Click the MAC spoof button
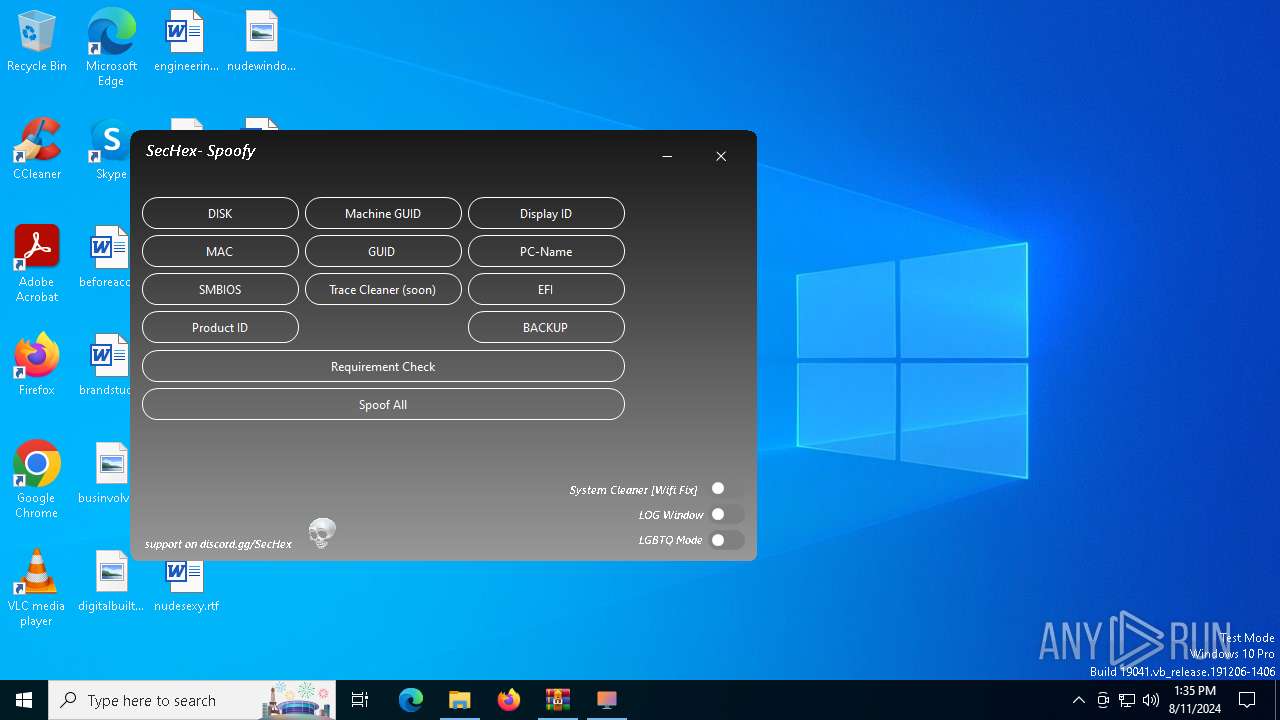Image resolution: width=1280 pixels, height=720 pixels. coord(220,251)
